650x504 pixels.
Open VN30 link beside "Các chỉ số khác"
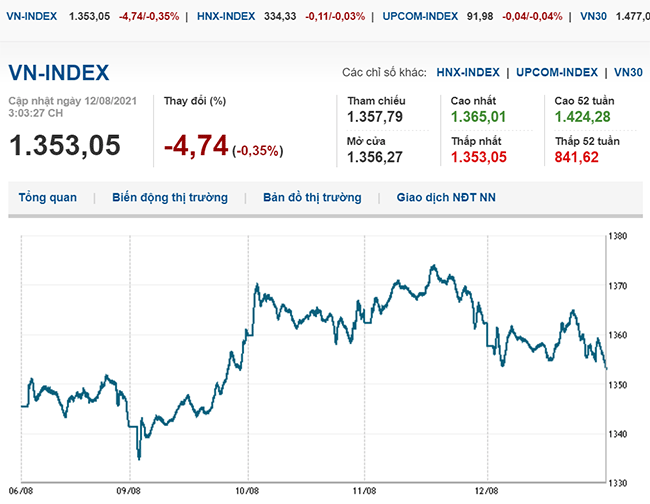point(628,73)
